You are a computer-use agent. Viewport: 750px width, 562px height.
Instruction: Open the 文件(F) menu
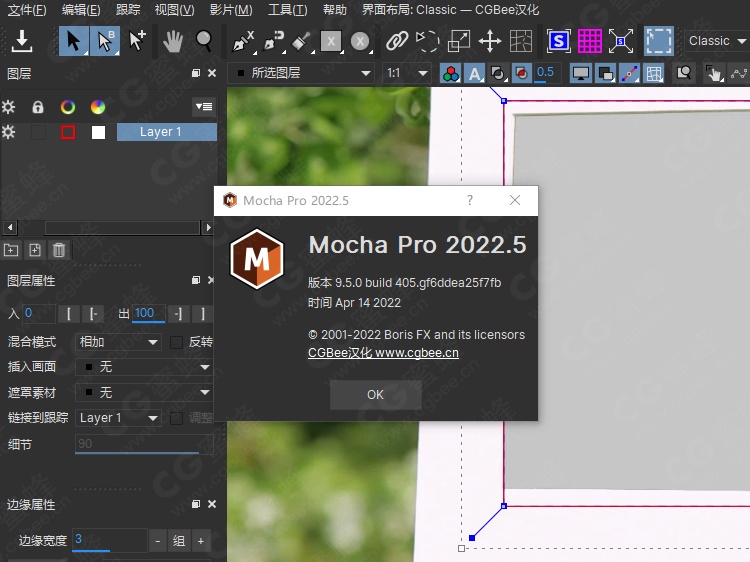pos(27,10)
